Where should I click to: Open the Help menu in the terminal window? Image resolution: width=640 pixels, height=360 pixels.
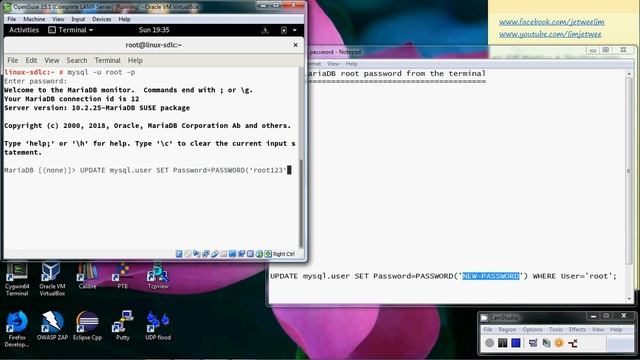tap(135, 60)
